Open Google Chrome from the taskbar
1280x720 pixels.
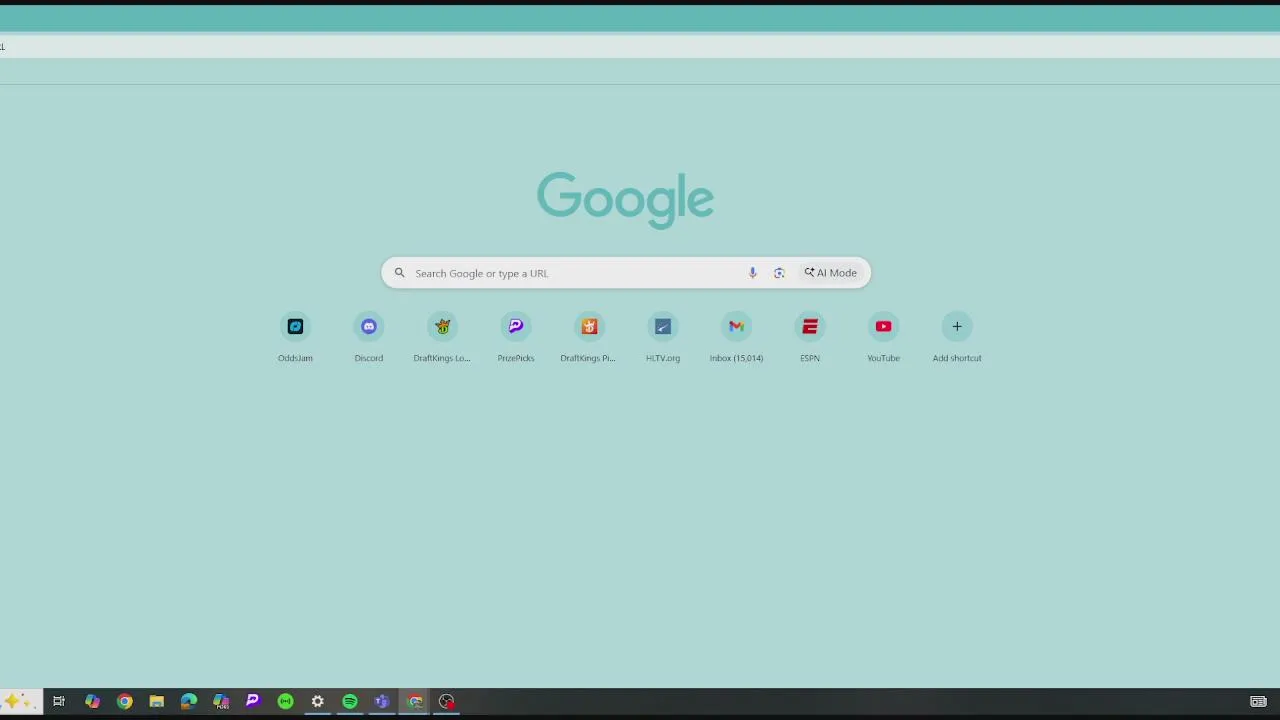tap(124, 702)
